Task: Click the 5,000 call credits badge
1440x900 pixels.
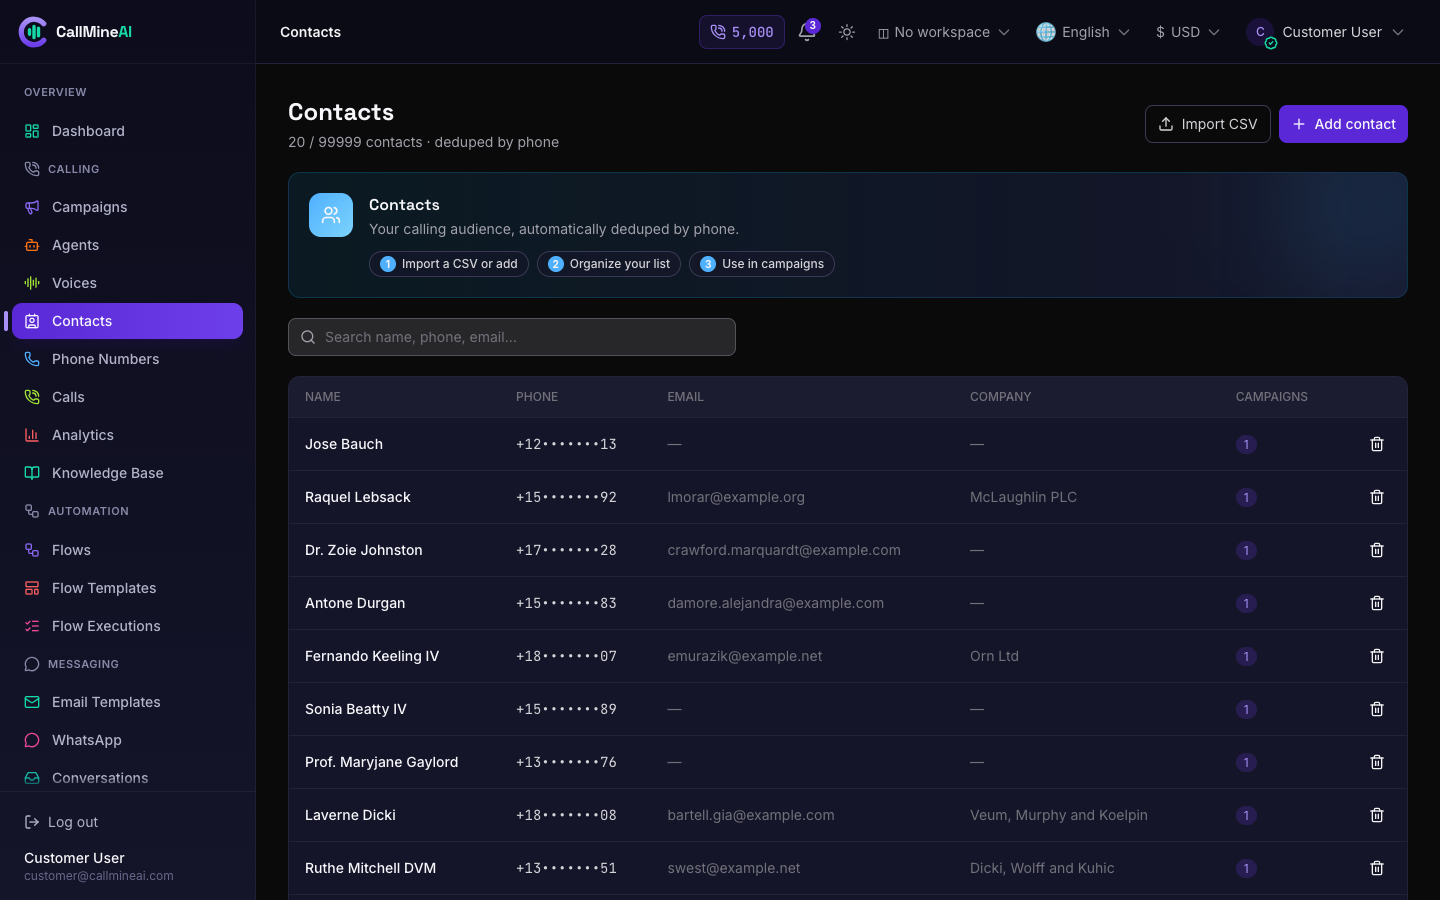Action: 742,32
